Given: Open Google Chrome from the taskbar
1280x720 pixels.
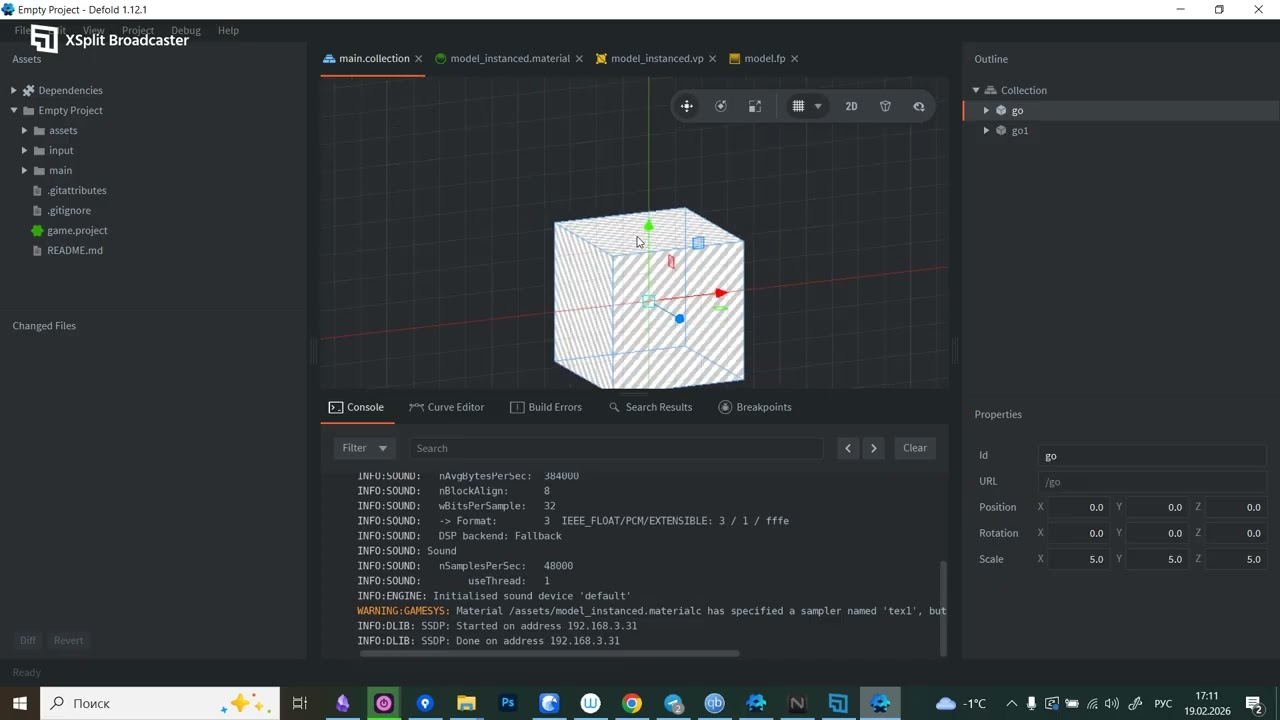Looking at the screenshot, I should click(x=632, y=703).
